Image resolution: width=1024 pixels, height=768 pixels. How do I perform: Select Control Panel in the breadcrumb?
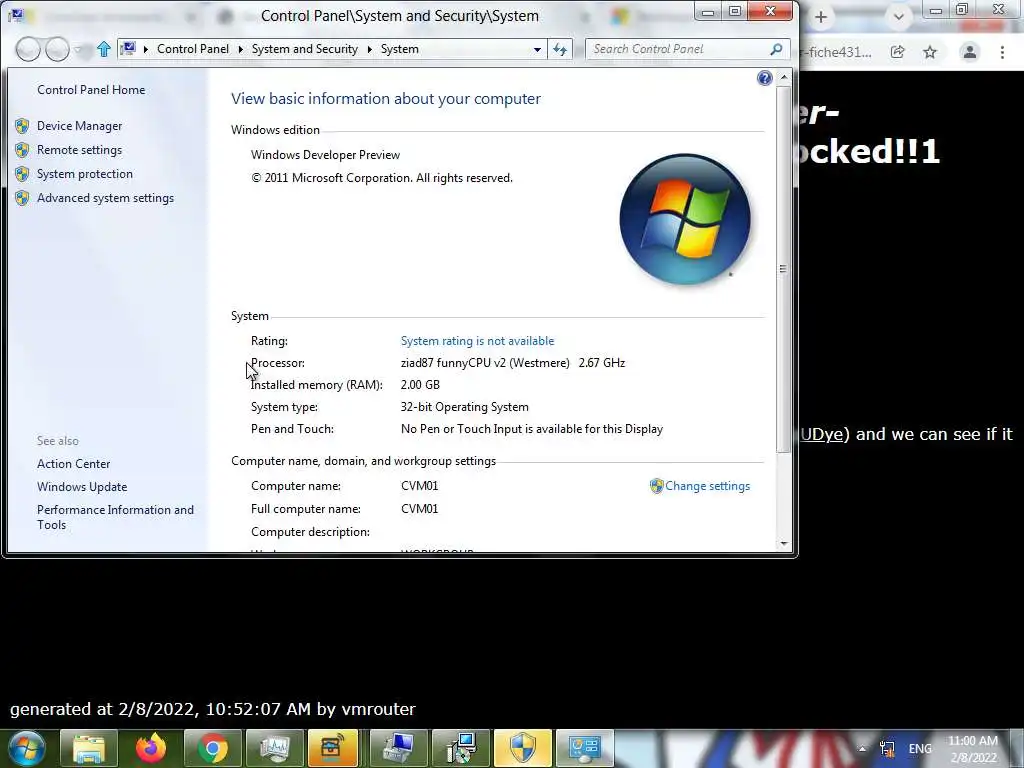[193, 49]
